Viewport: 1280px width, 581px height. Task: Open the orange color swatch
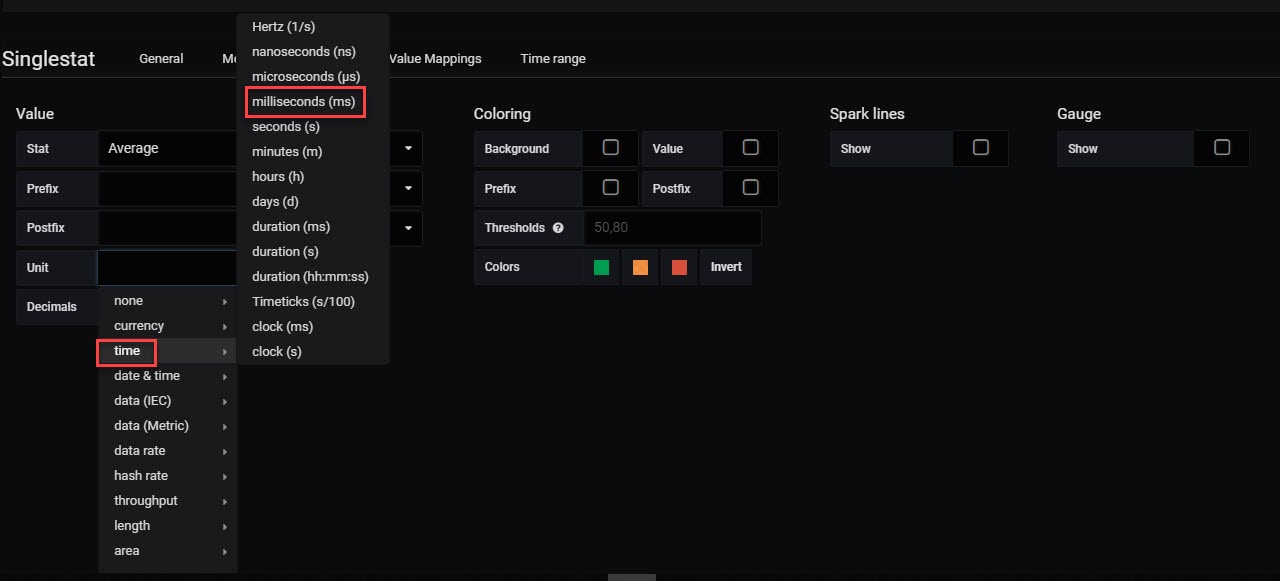640,267
